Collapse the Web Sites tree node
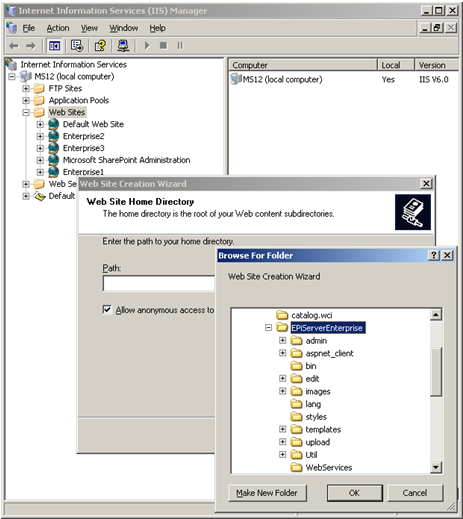This screenshot has height=519, width=463. point(26,112)
